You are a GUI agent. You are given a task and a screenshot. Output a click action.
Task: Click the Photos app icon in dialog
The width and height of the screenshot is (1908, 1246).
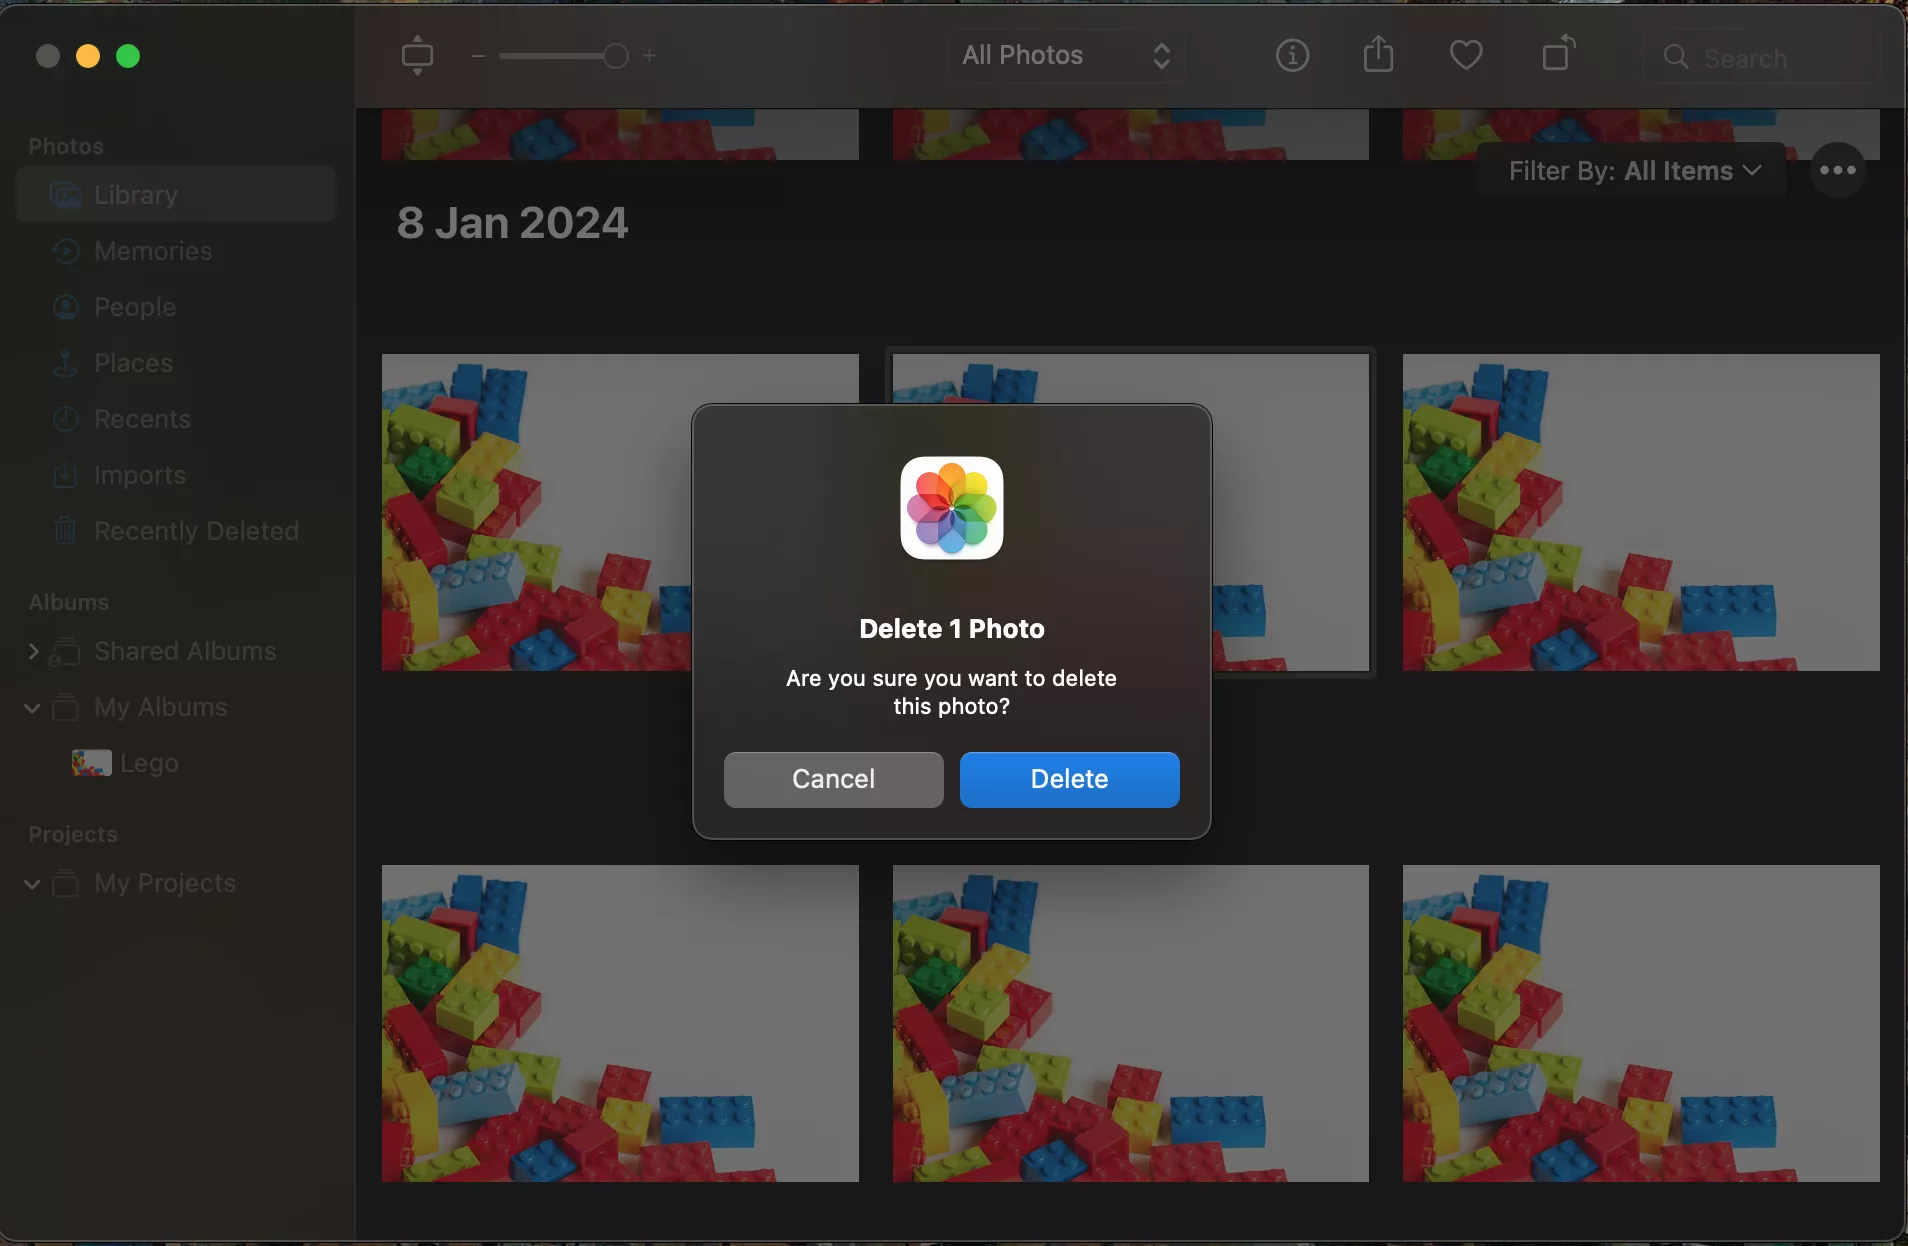coord(952,508)
